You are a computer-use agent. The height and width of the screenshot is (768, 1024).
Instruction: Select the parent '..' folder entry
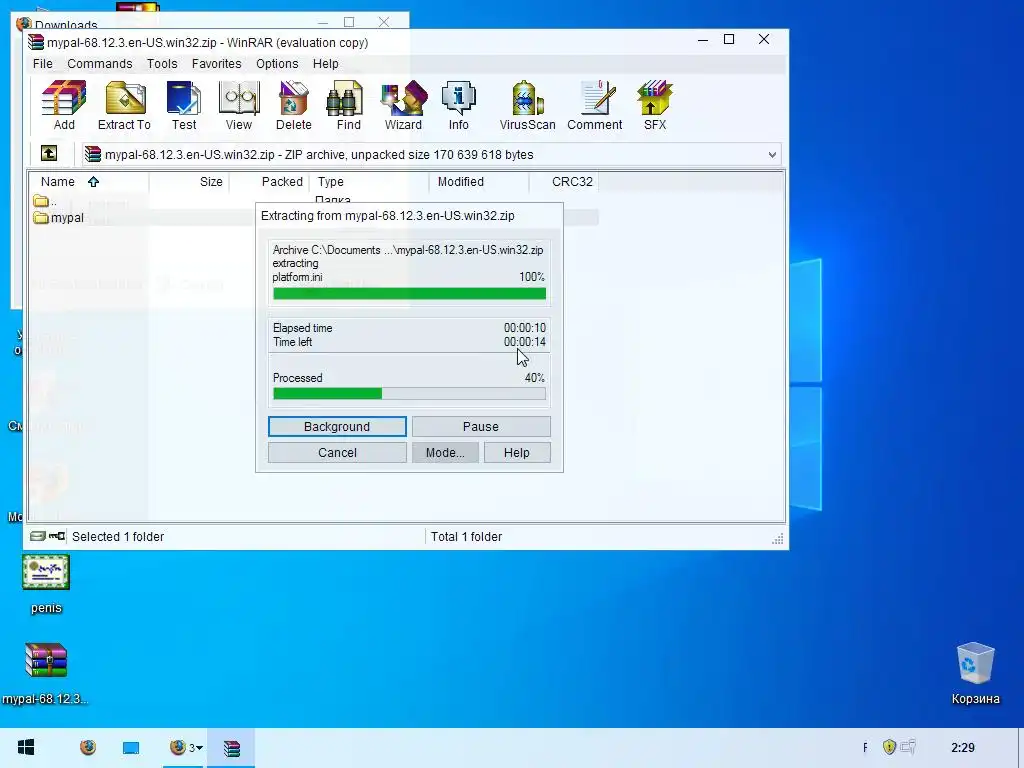pos(44,201)
